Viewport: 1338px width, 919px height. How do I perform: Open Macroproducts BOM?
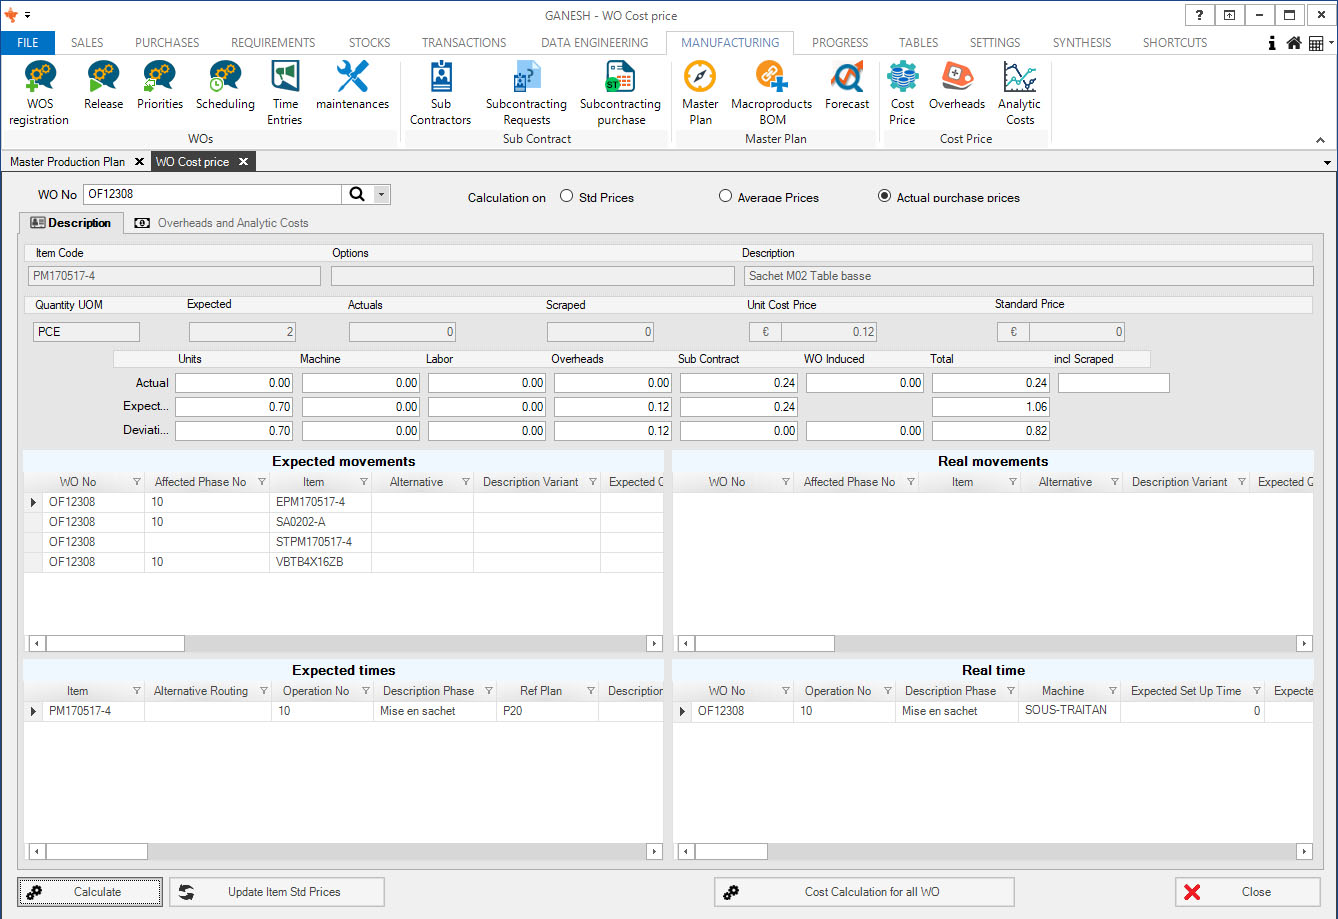pyautogui.click(x=771, y=93)
